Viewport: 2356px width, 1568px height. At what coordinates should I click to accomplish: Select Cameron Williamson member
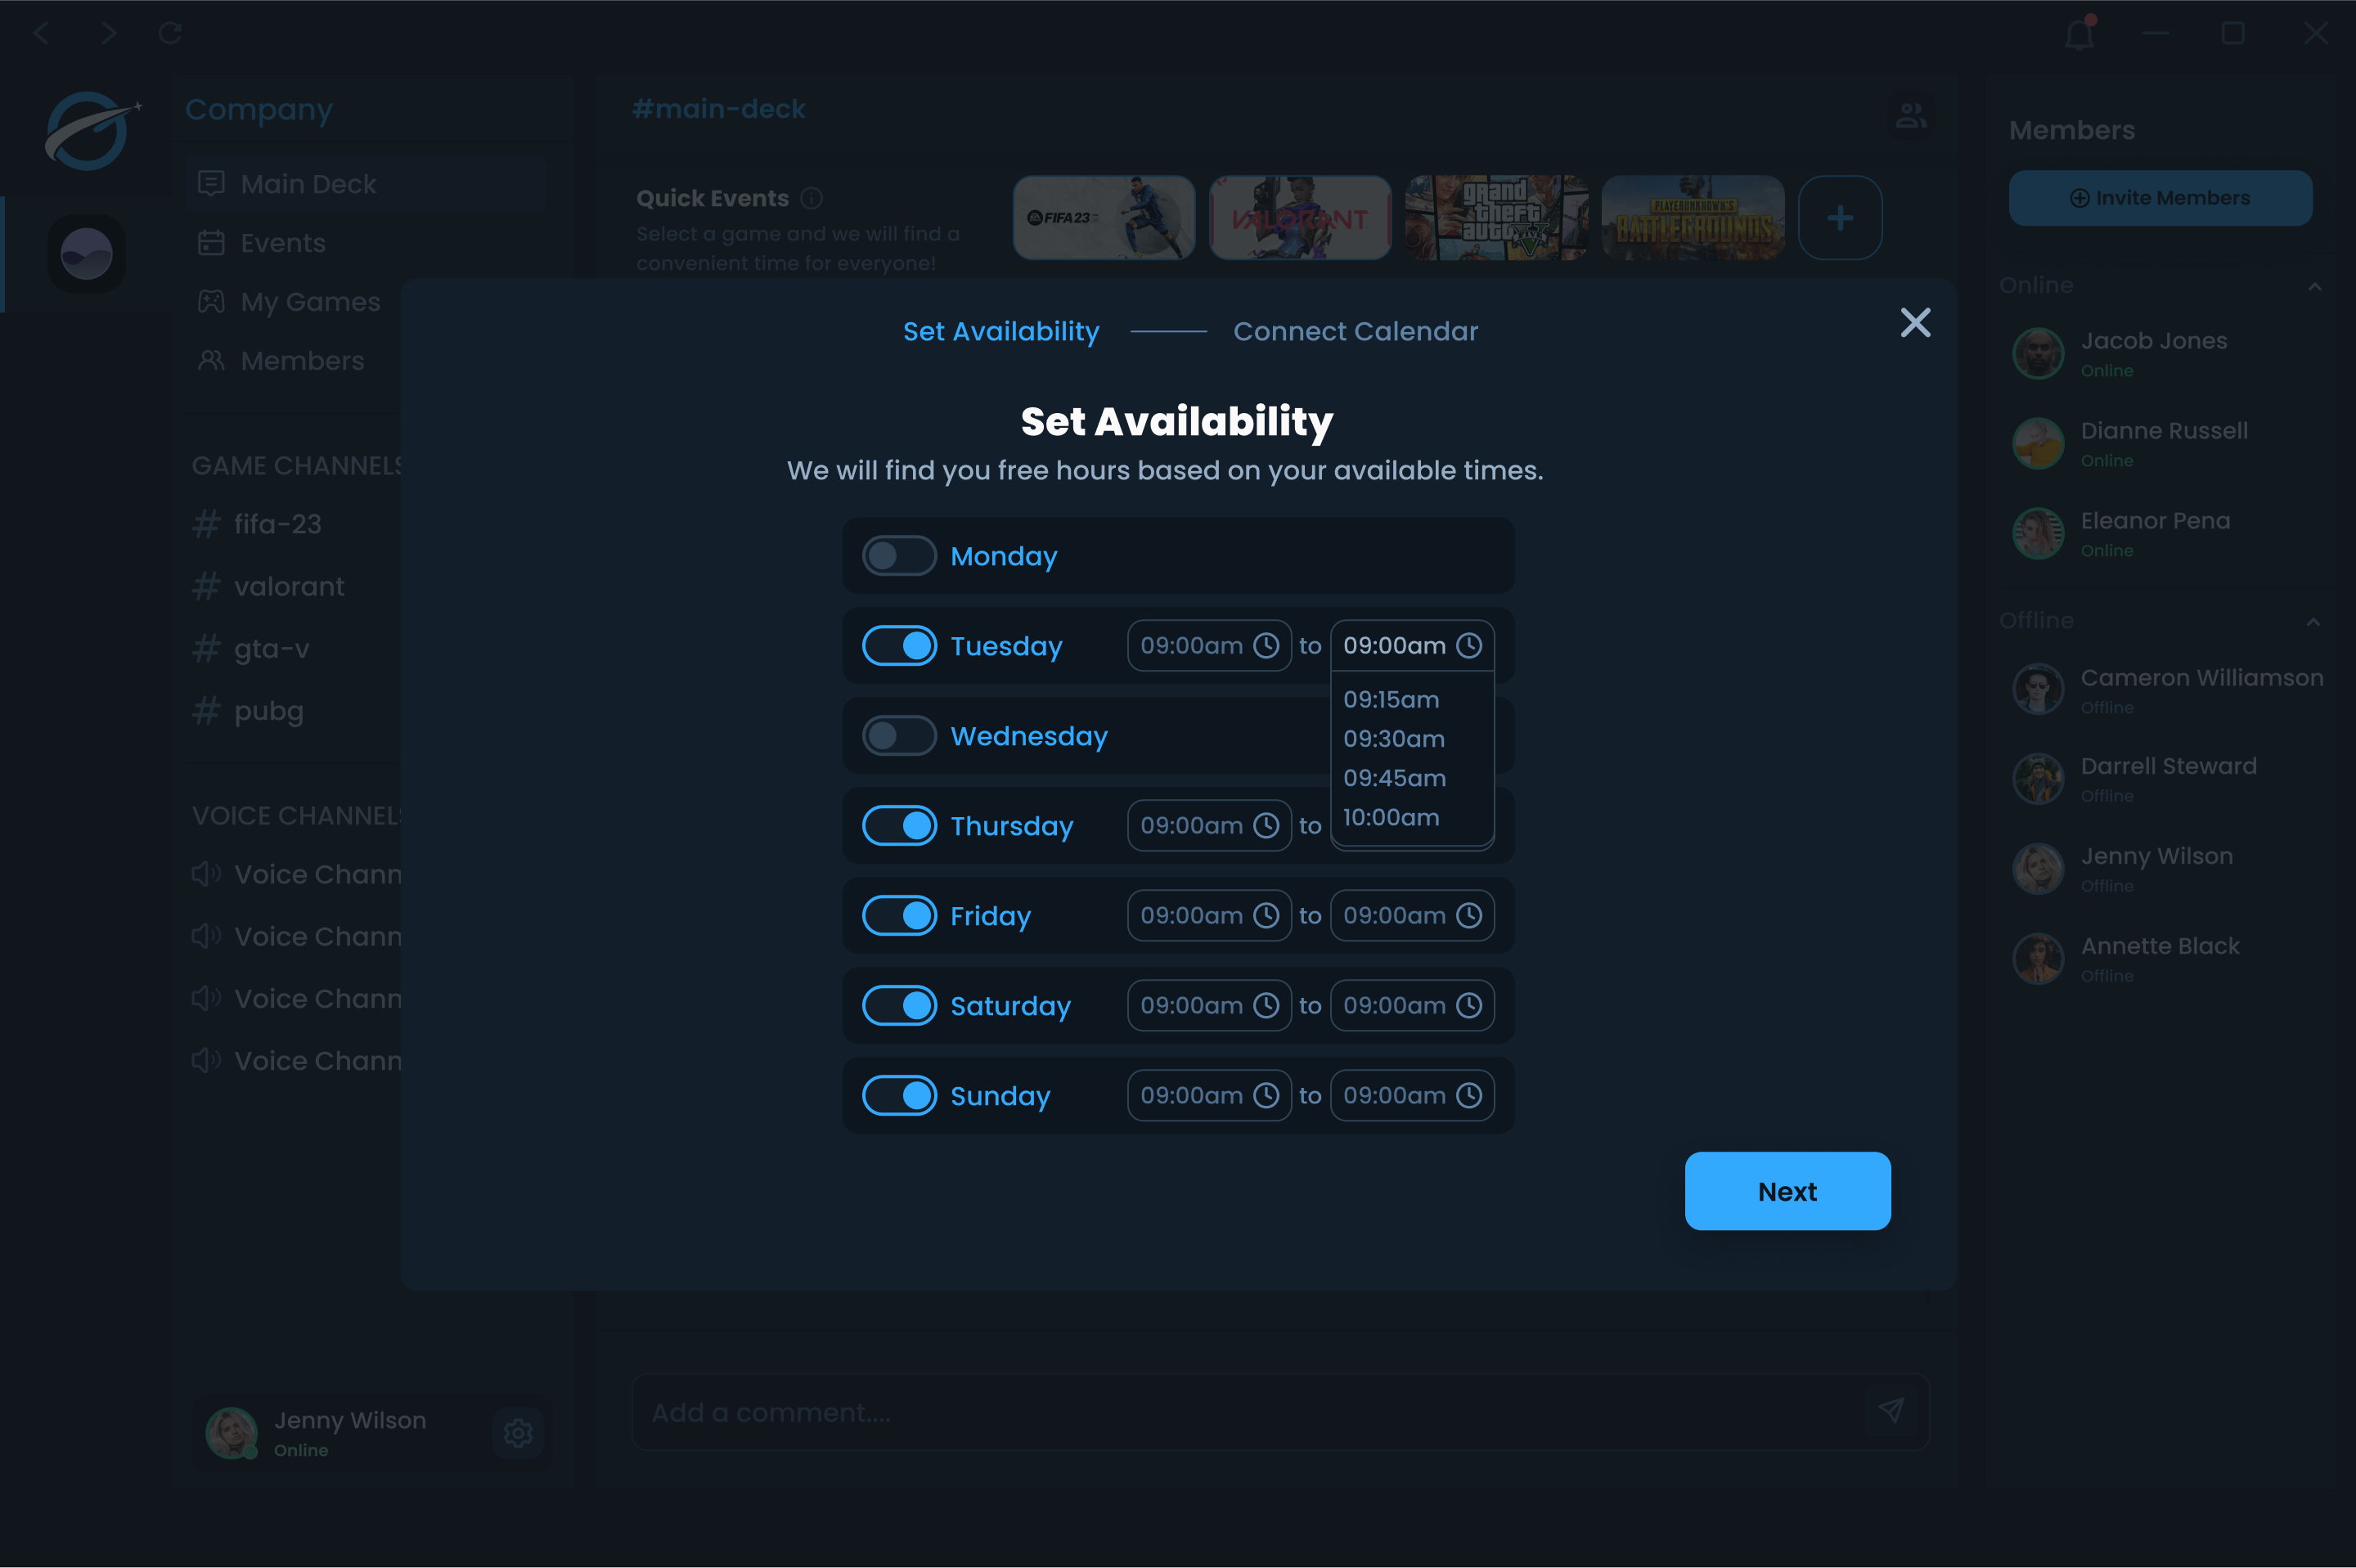(2167, 689)
